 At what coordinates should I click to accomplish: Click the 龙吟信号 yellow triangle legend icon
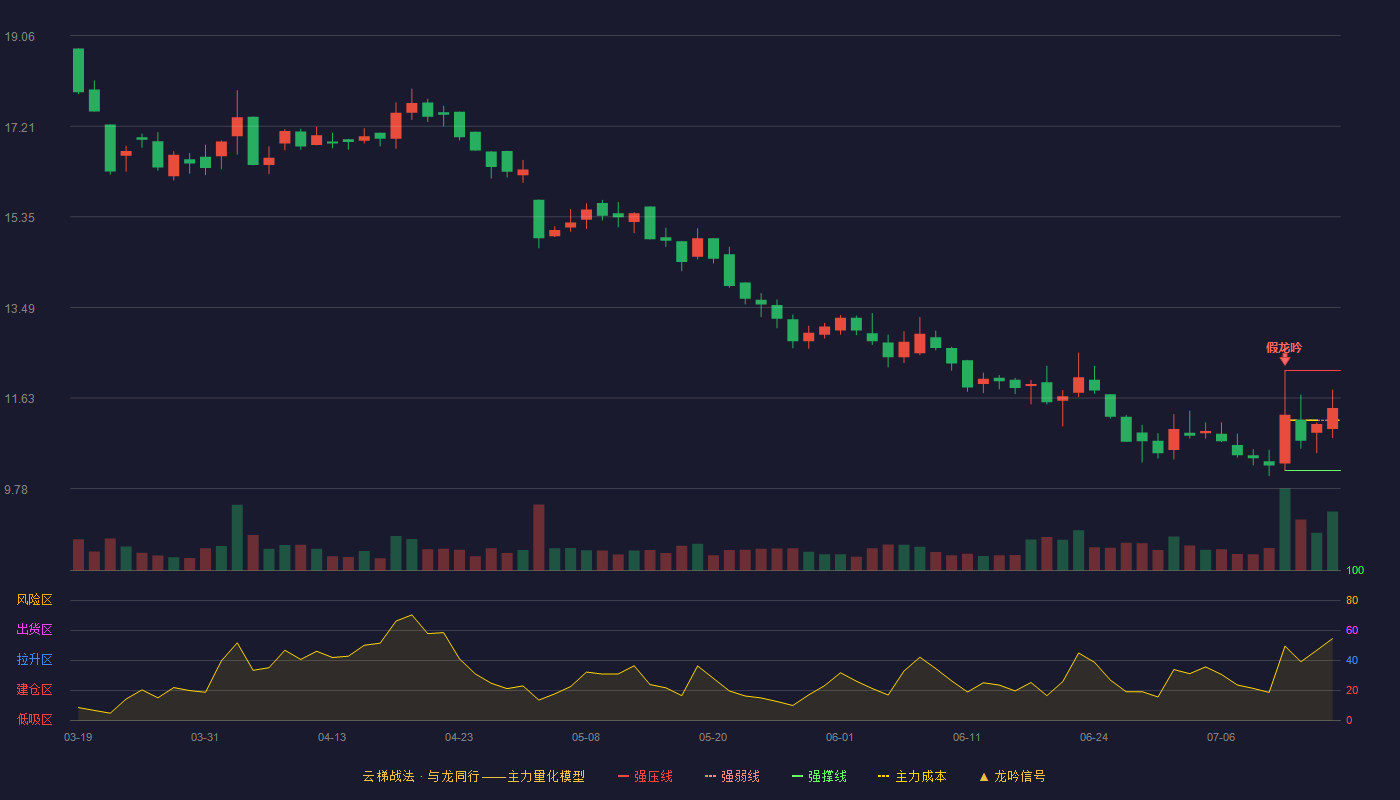click(x=984, y=776)
